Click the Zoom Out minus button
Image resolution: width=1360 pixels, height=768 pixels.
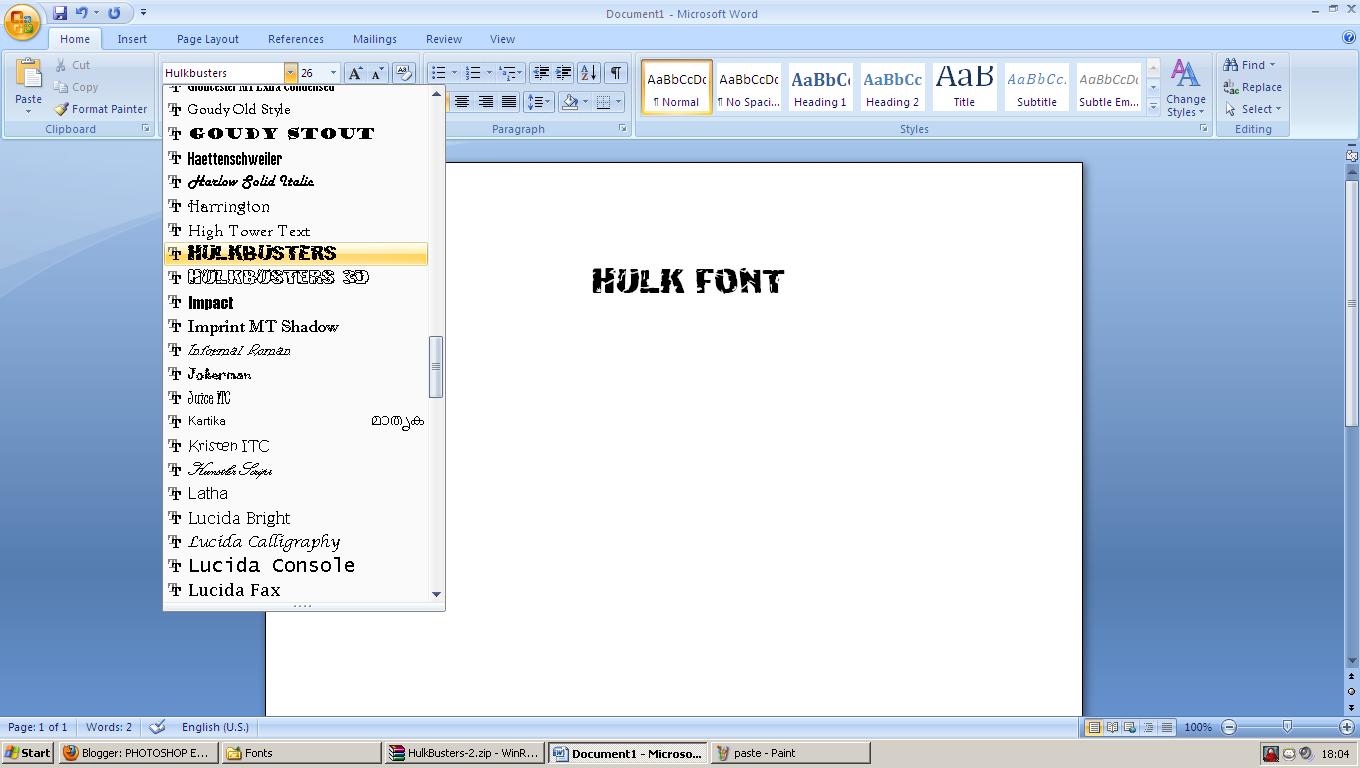pos(1229,727)
